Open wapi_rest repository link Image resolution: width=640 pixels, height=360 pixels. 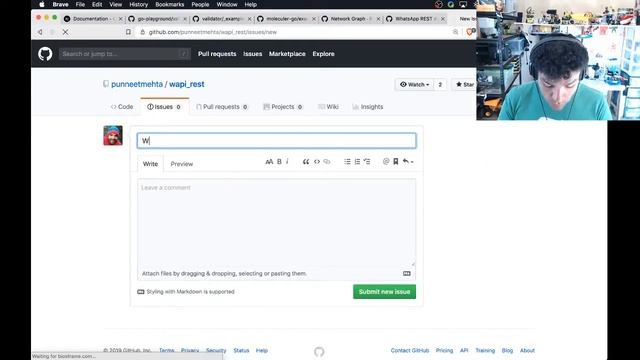point(187,84)
